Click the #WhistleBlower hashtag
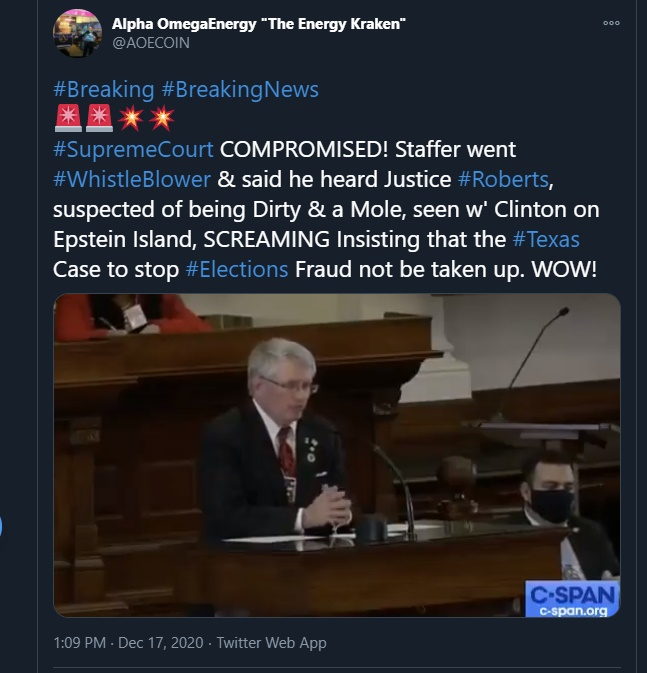 click(x=132, y=179)
